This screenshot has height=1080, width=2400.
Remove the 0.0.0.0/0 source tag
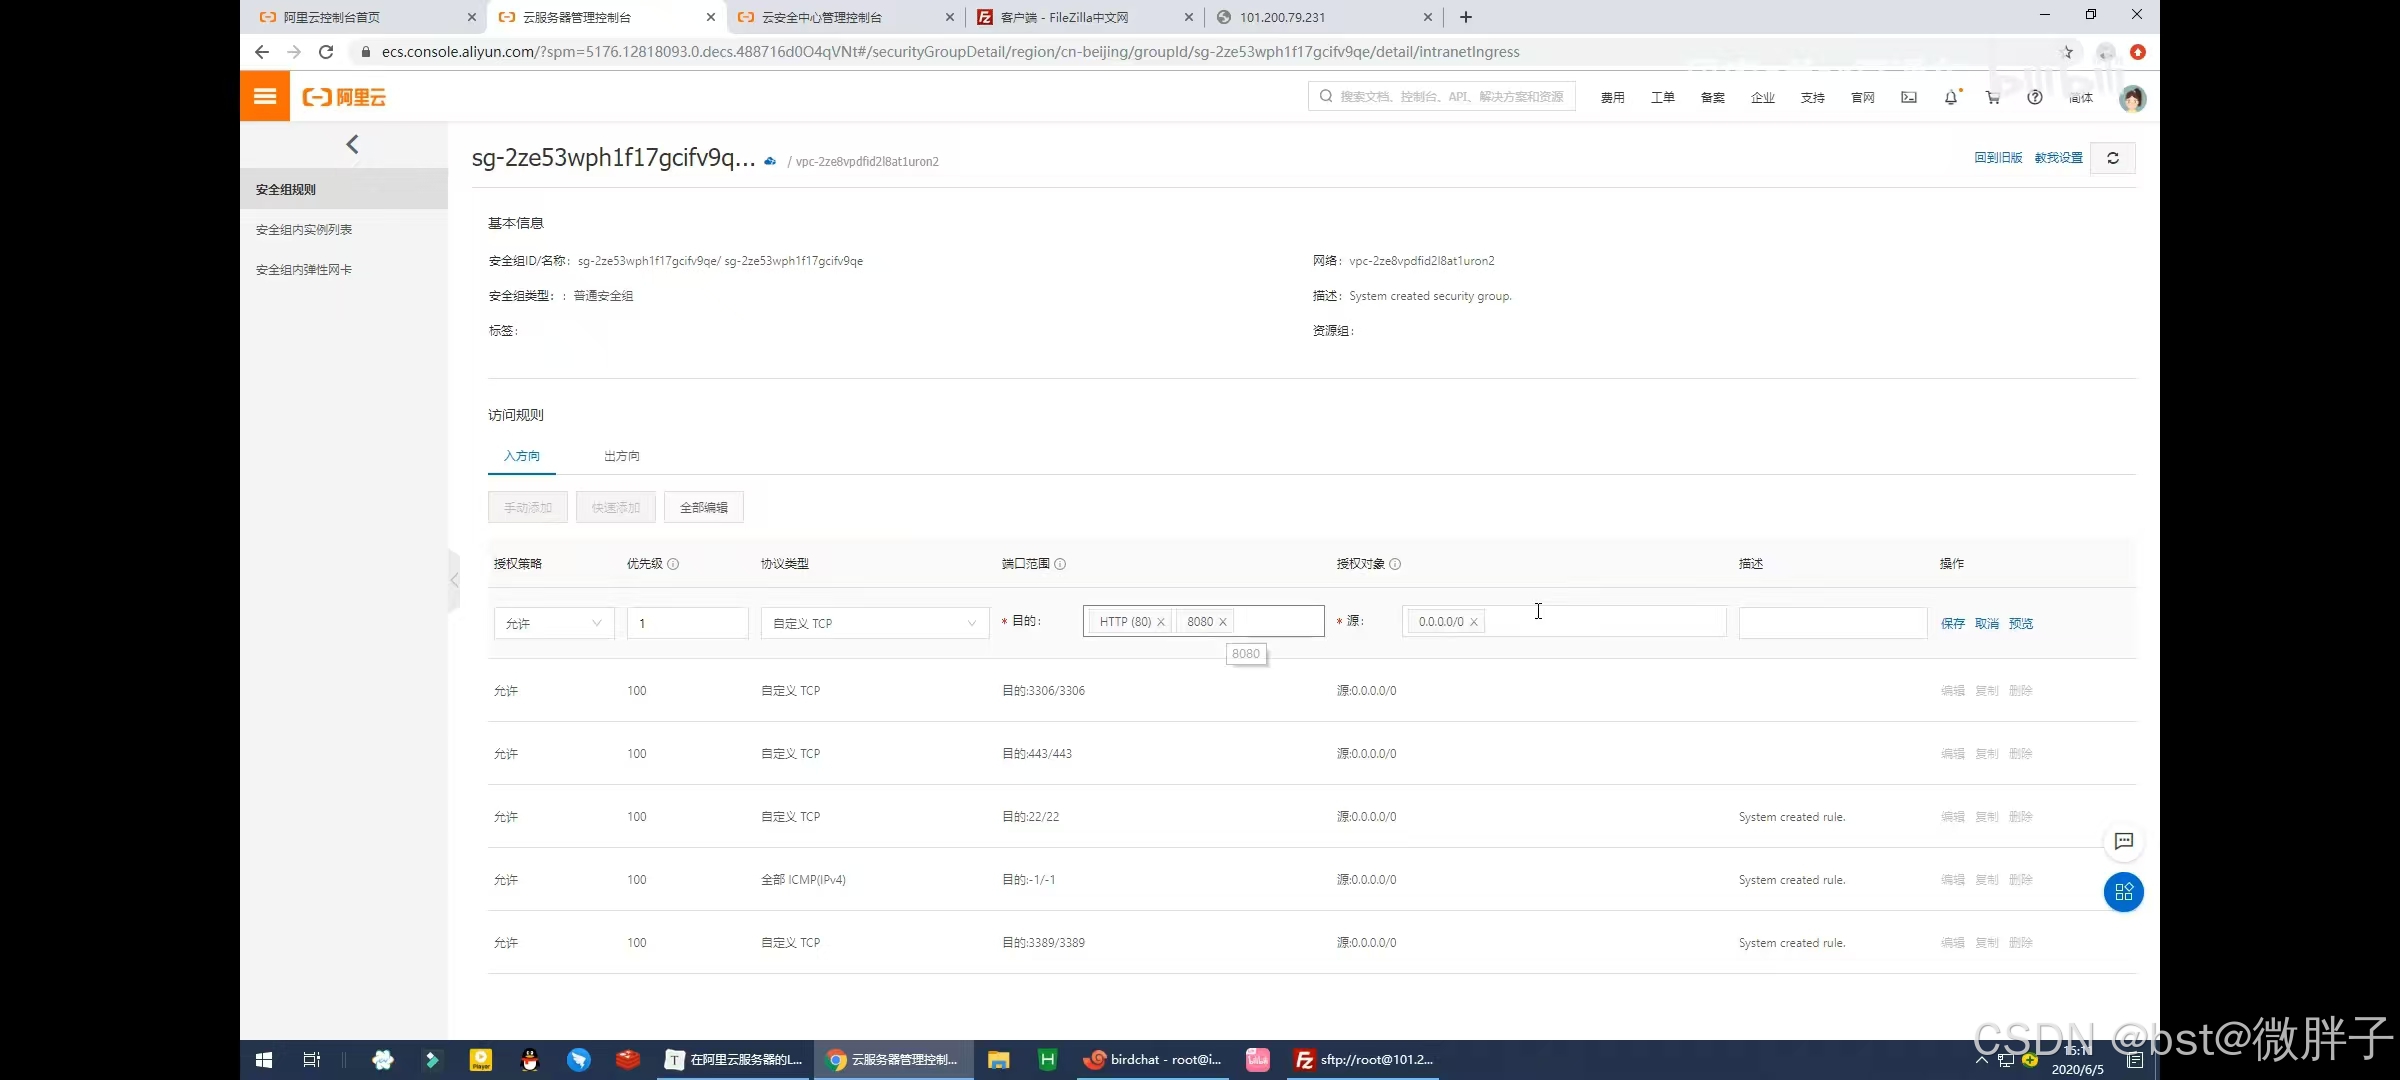coord(1473,622)
